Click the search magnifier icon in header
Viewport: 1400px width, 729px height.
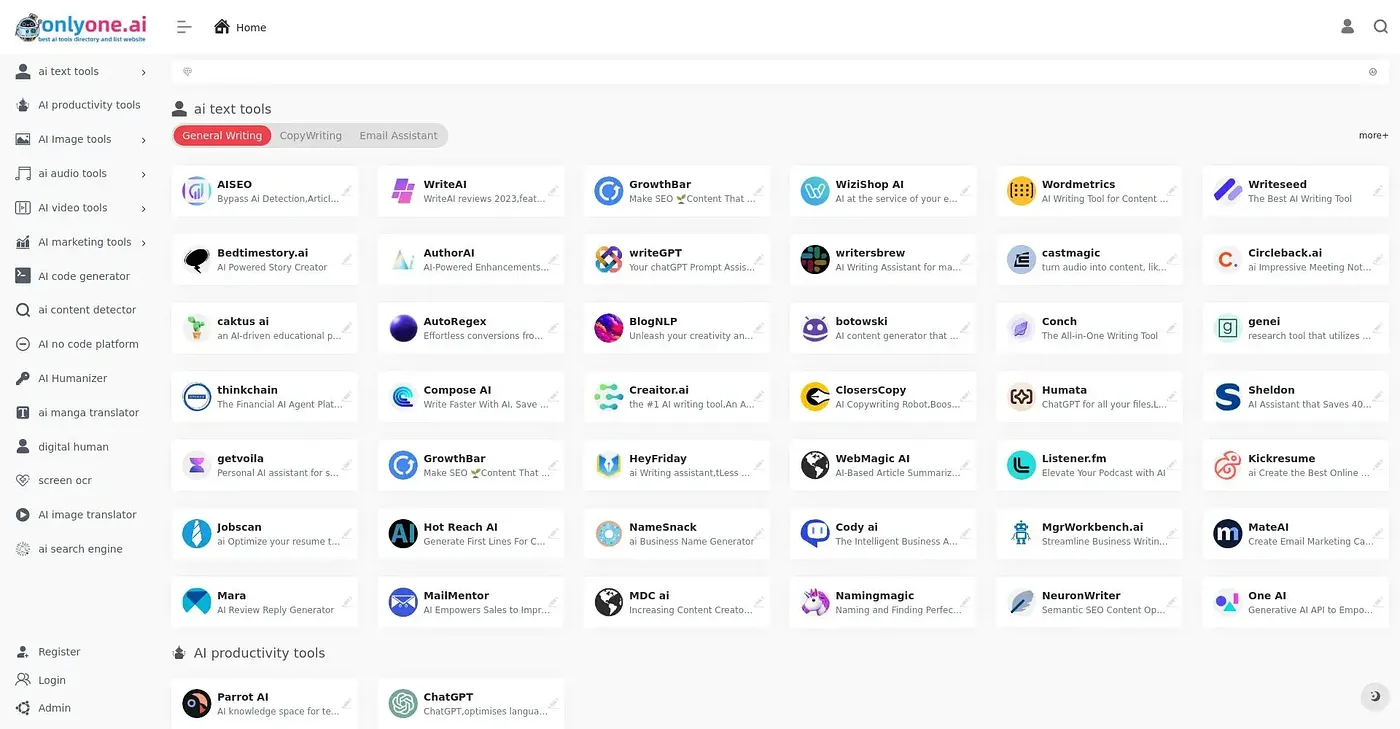(x=1380, y=27)
